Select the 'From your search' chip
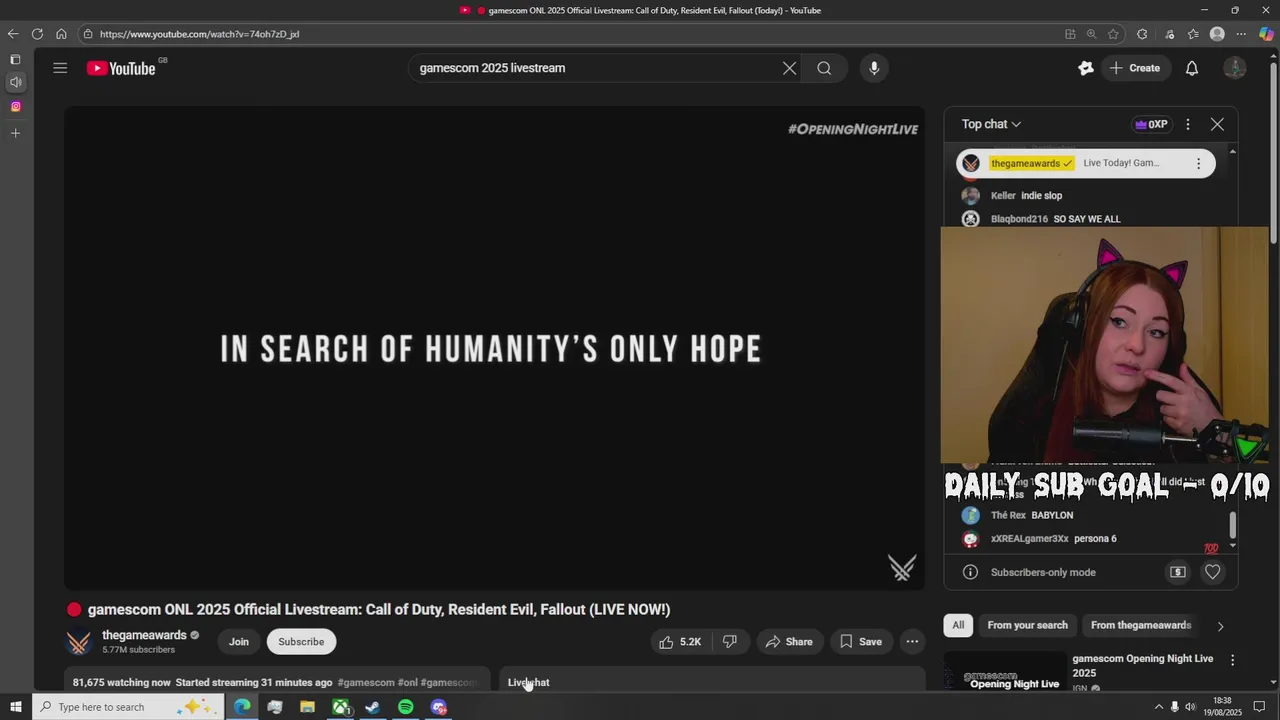The width and height of the screenshot is (1280, 720). 1027,625
